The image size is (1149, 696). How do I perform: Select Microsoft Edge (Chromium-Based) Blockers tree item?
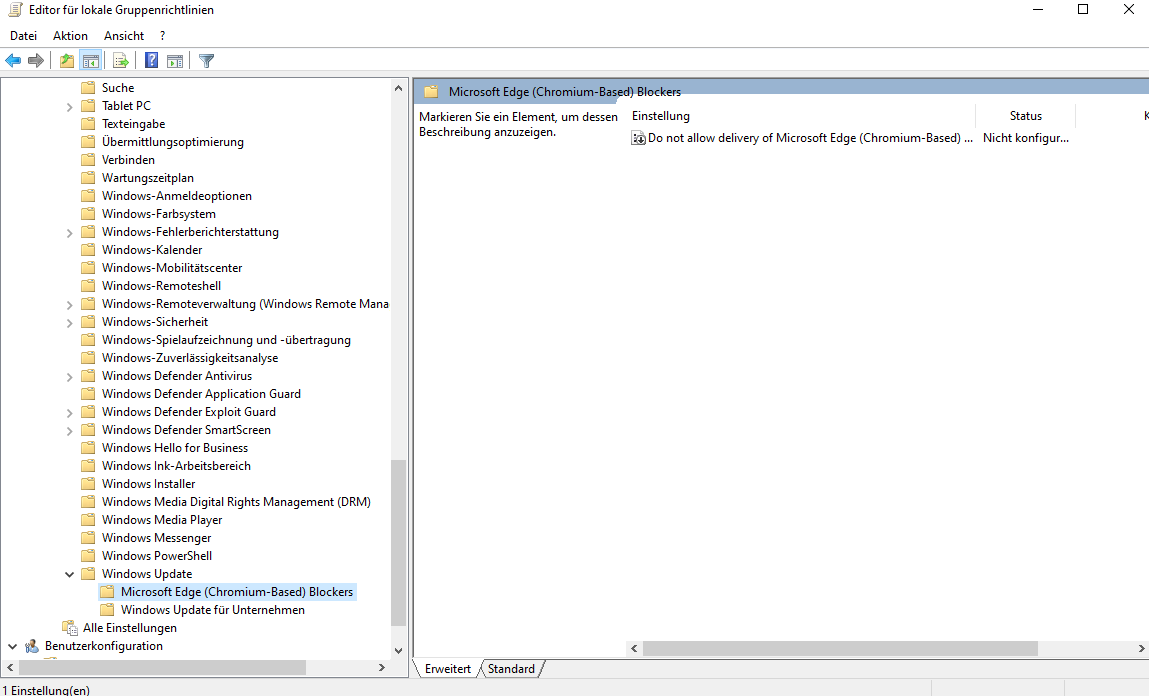[x=237, y=592]
